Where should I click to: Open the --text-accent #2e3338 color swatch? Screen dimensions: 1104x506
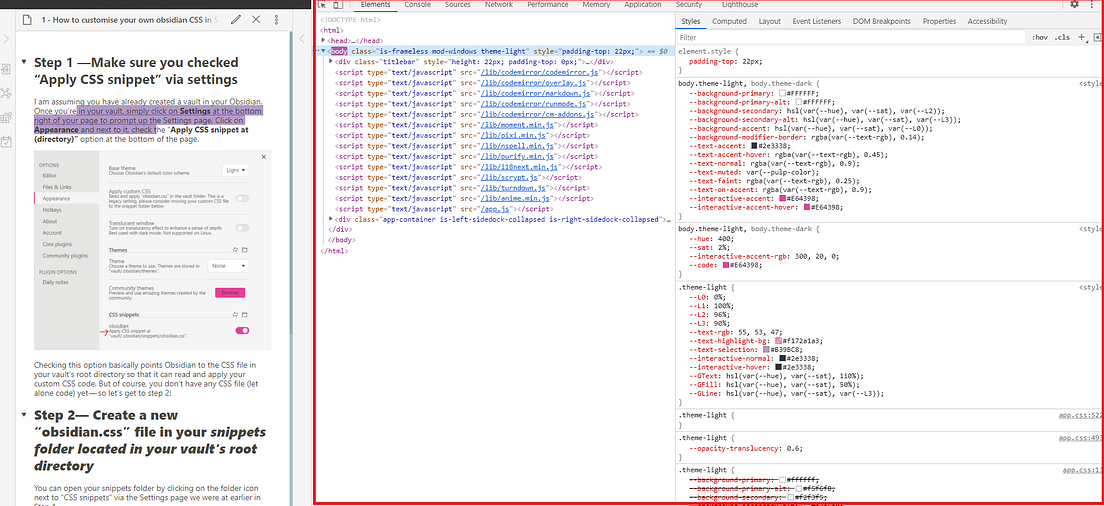[754, 146]
